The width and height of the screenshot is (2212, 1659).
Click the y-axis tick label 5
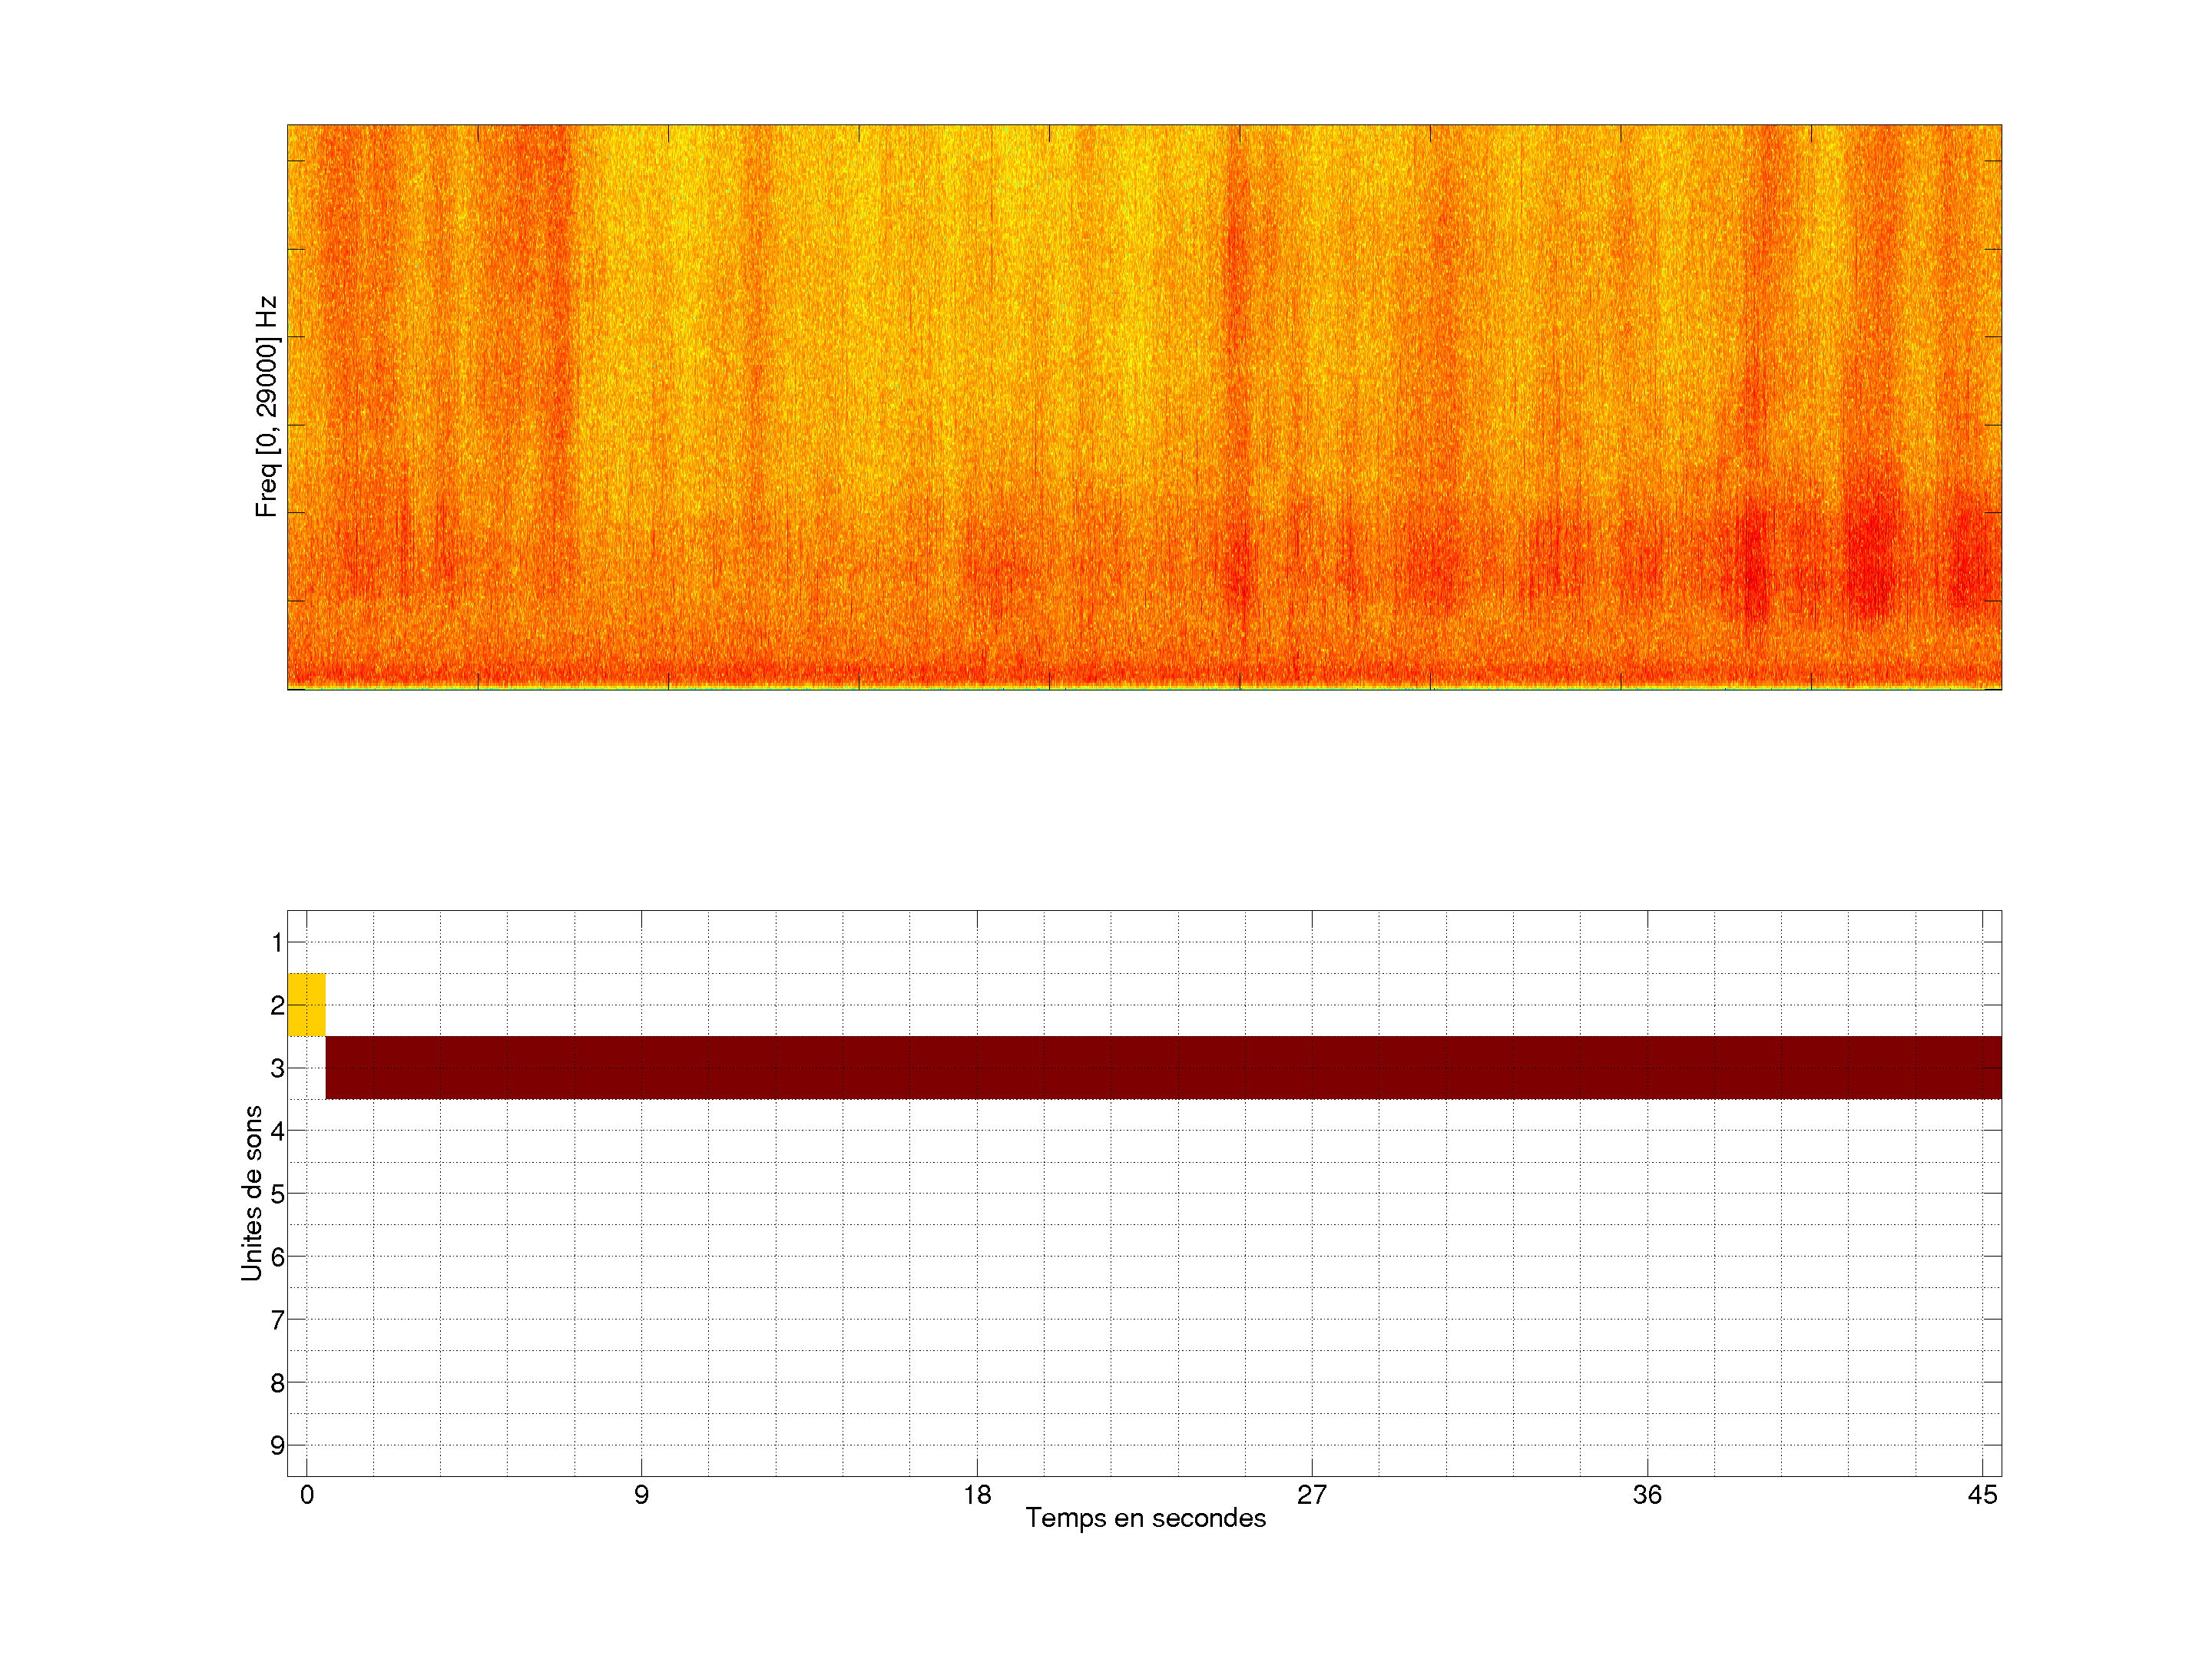[277, 1194]
